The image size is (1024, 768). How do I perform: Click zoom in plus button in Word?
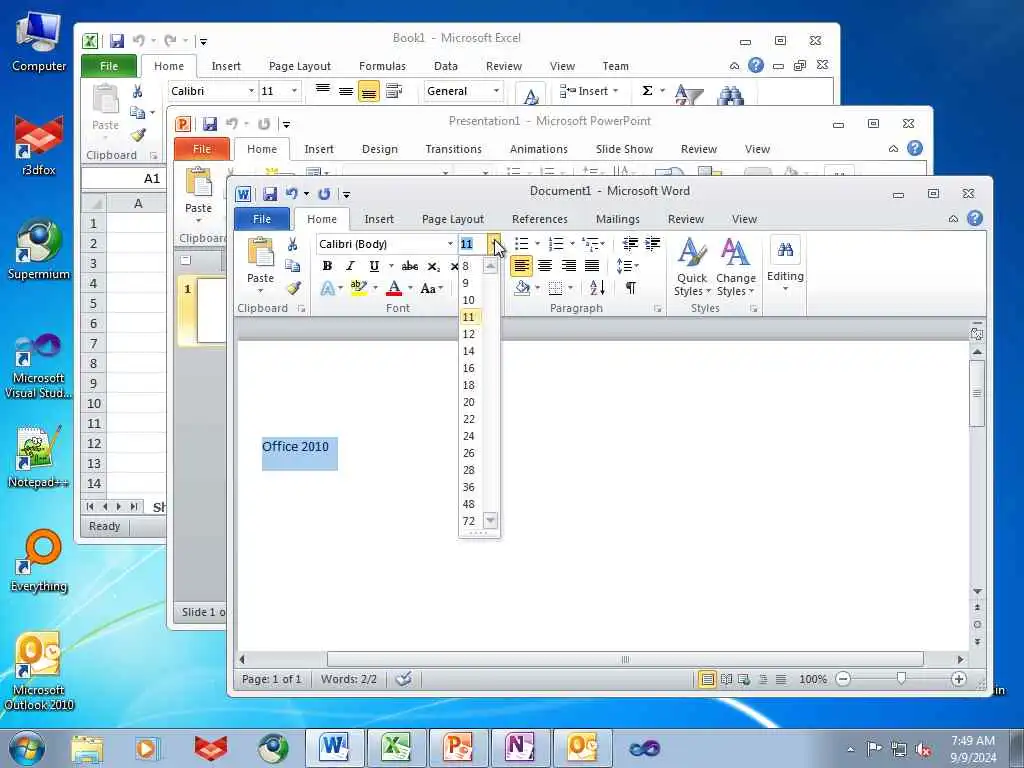click(x=959, y=679)
